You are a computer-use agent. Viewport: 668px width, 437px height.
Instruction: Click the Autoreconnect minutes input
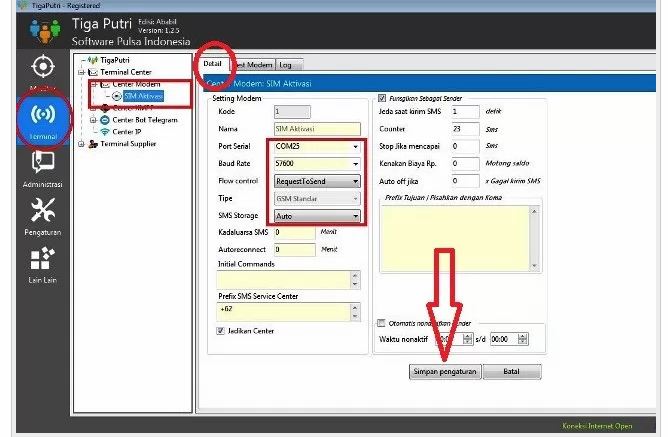click(x=295, y=250)
